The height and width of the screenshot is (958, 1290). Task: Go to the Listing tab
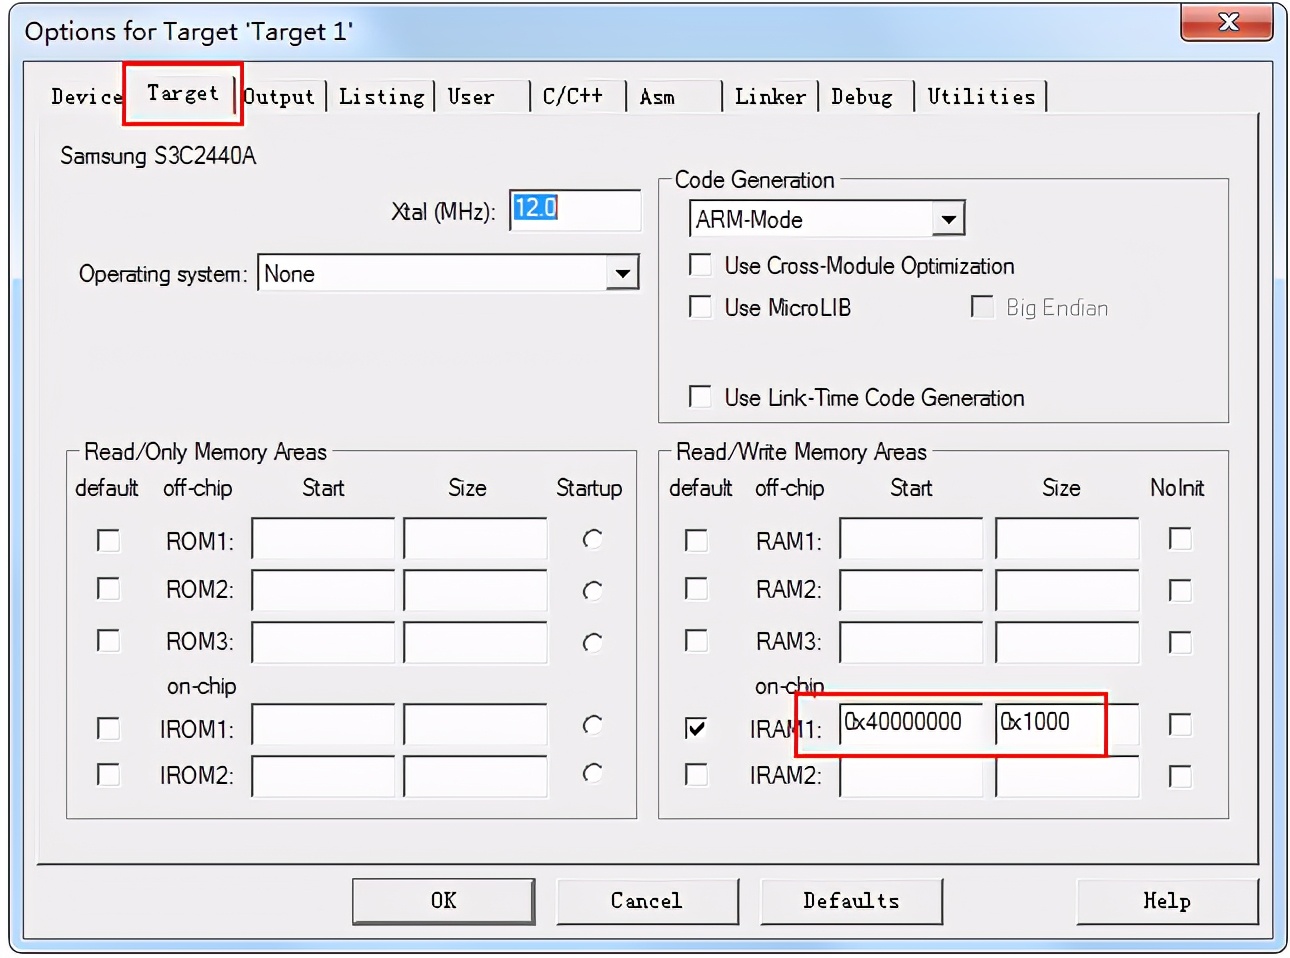(x=381, y=97)
